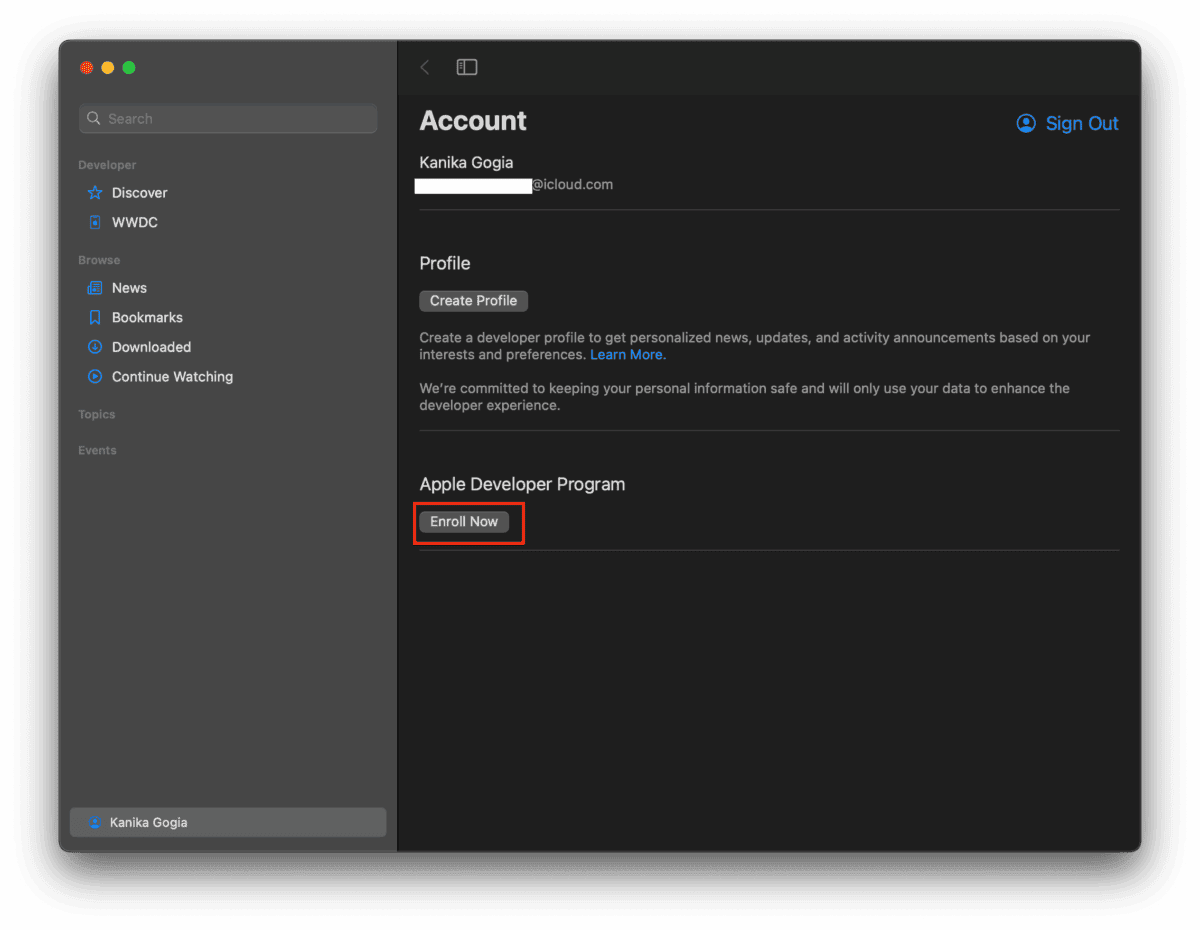The image size is (1200, 930).
Task: Select the Bookmarks ribbon icon
Action: (95, 317)
